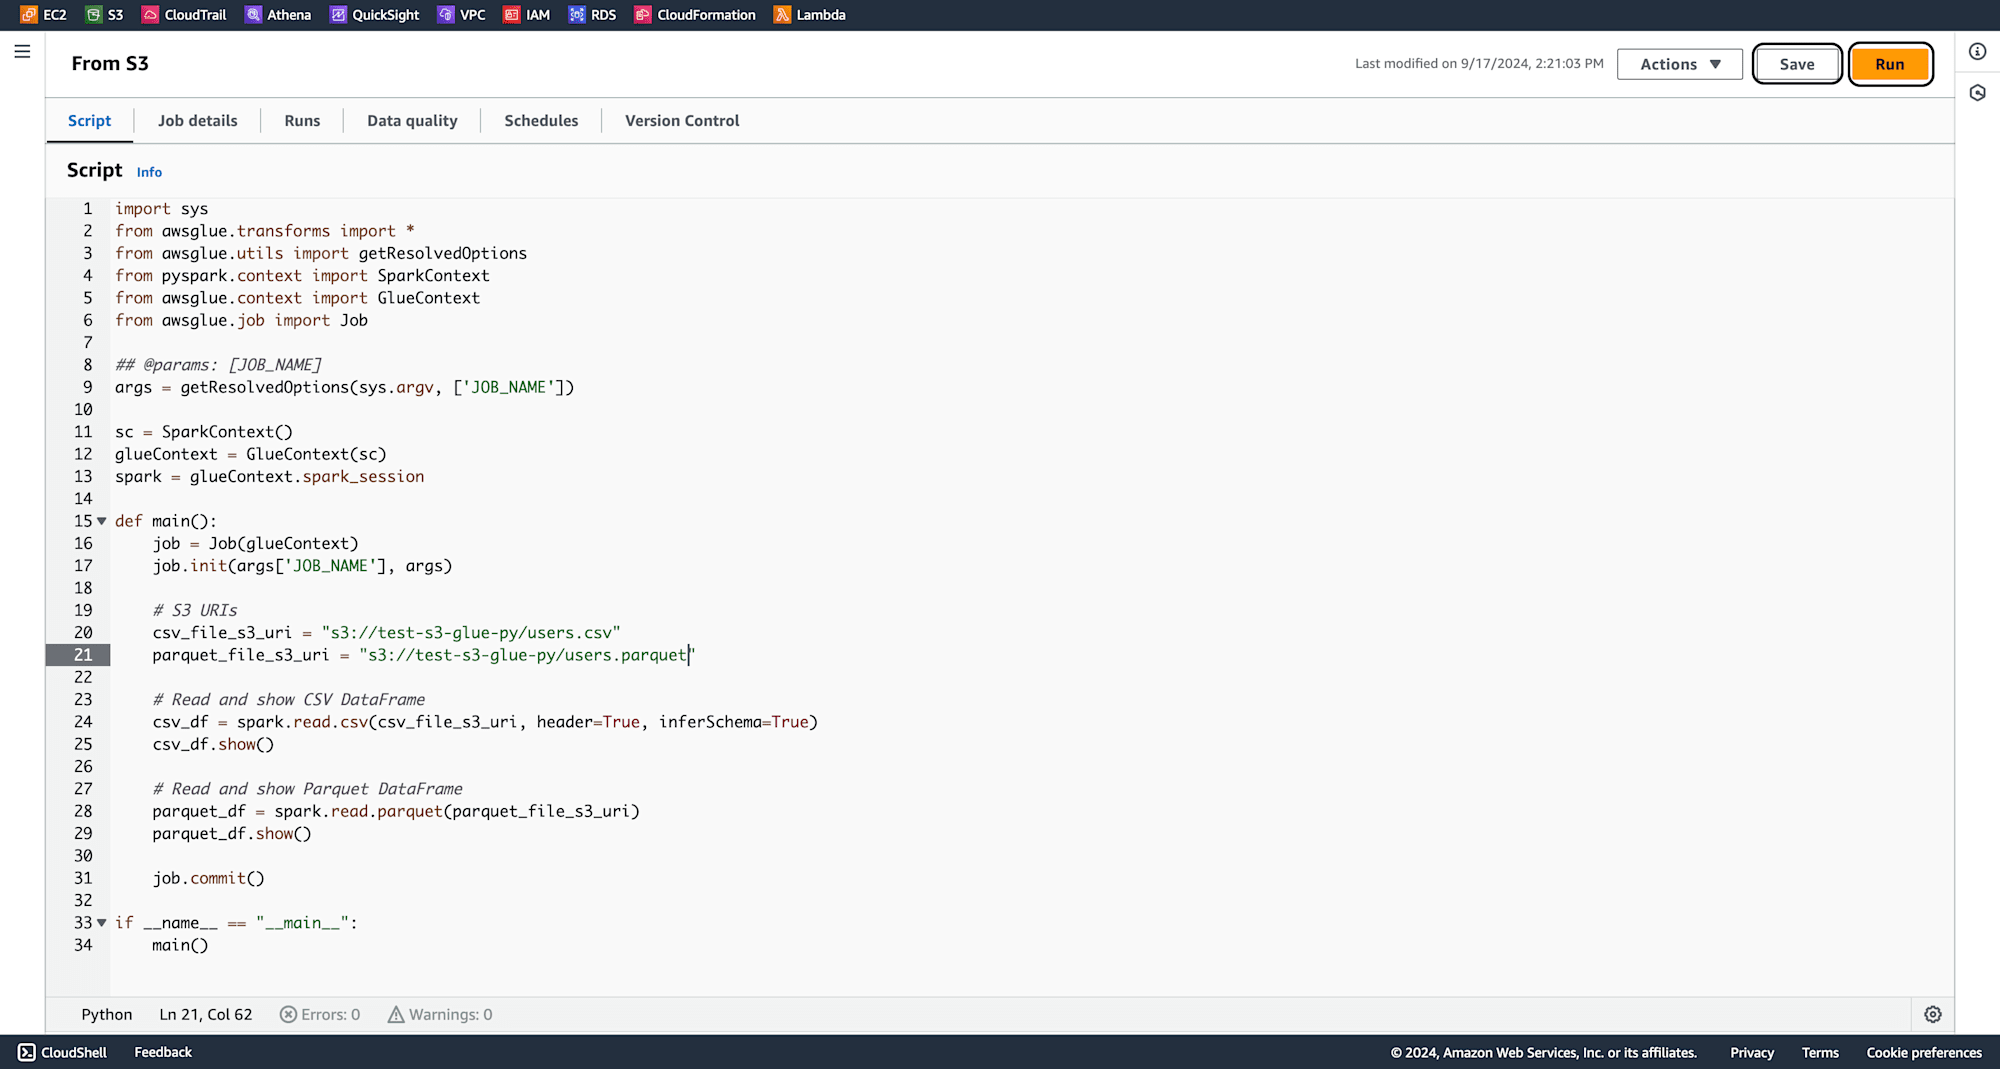The image size is (2000, 1069).
Task: Open the Feedback link
Action: pyautogui.click(x=163, y=1052)
